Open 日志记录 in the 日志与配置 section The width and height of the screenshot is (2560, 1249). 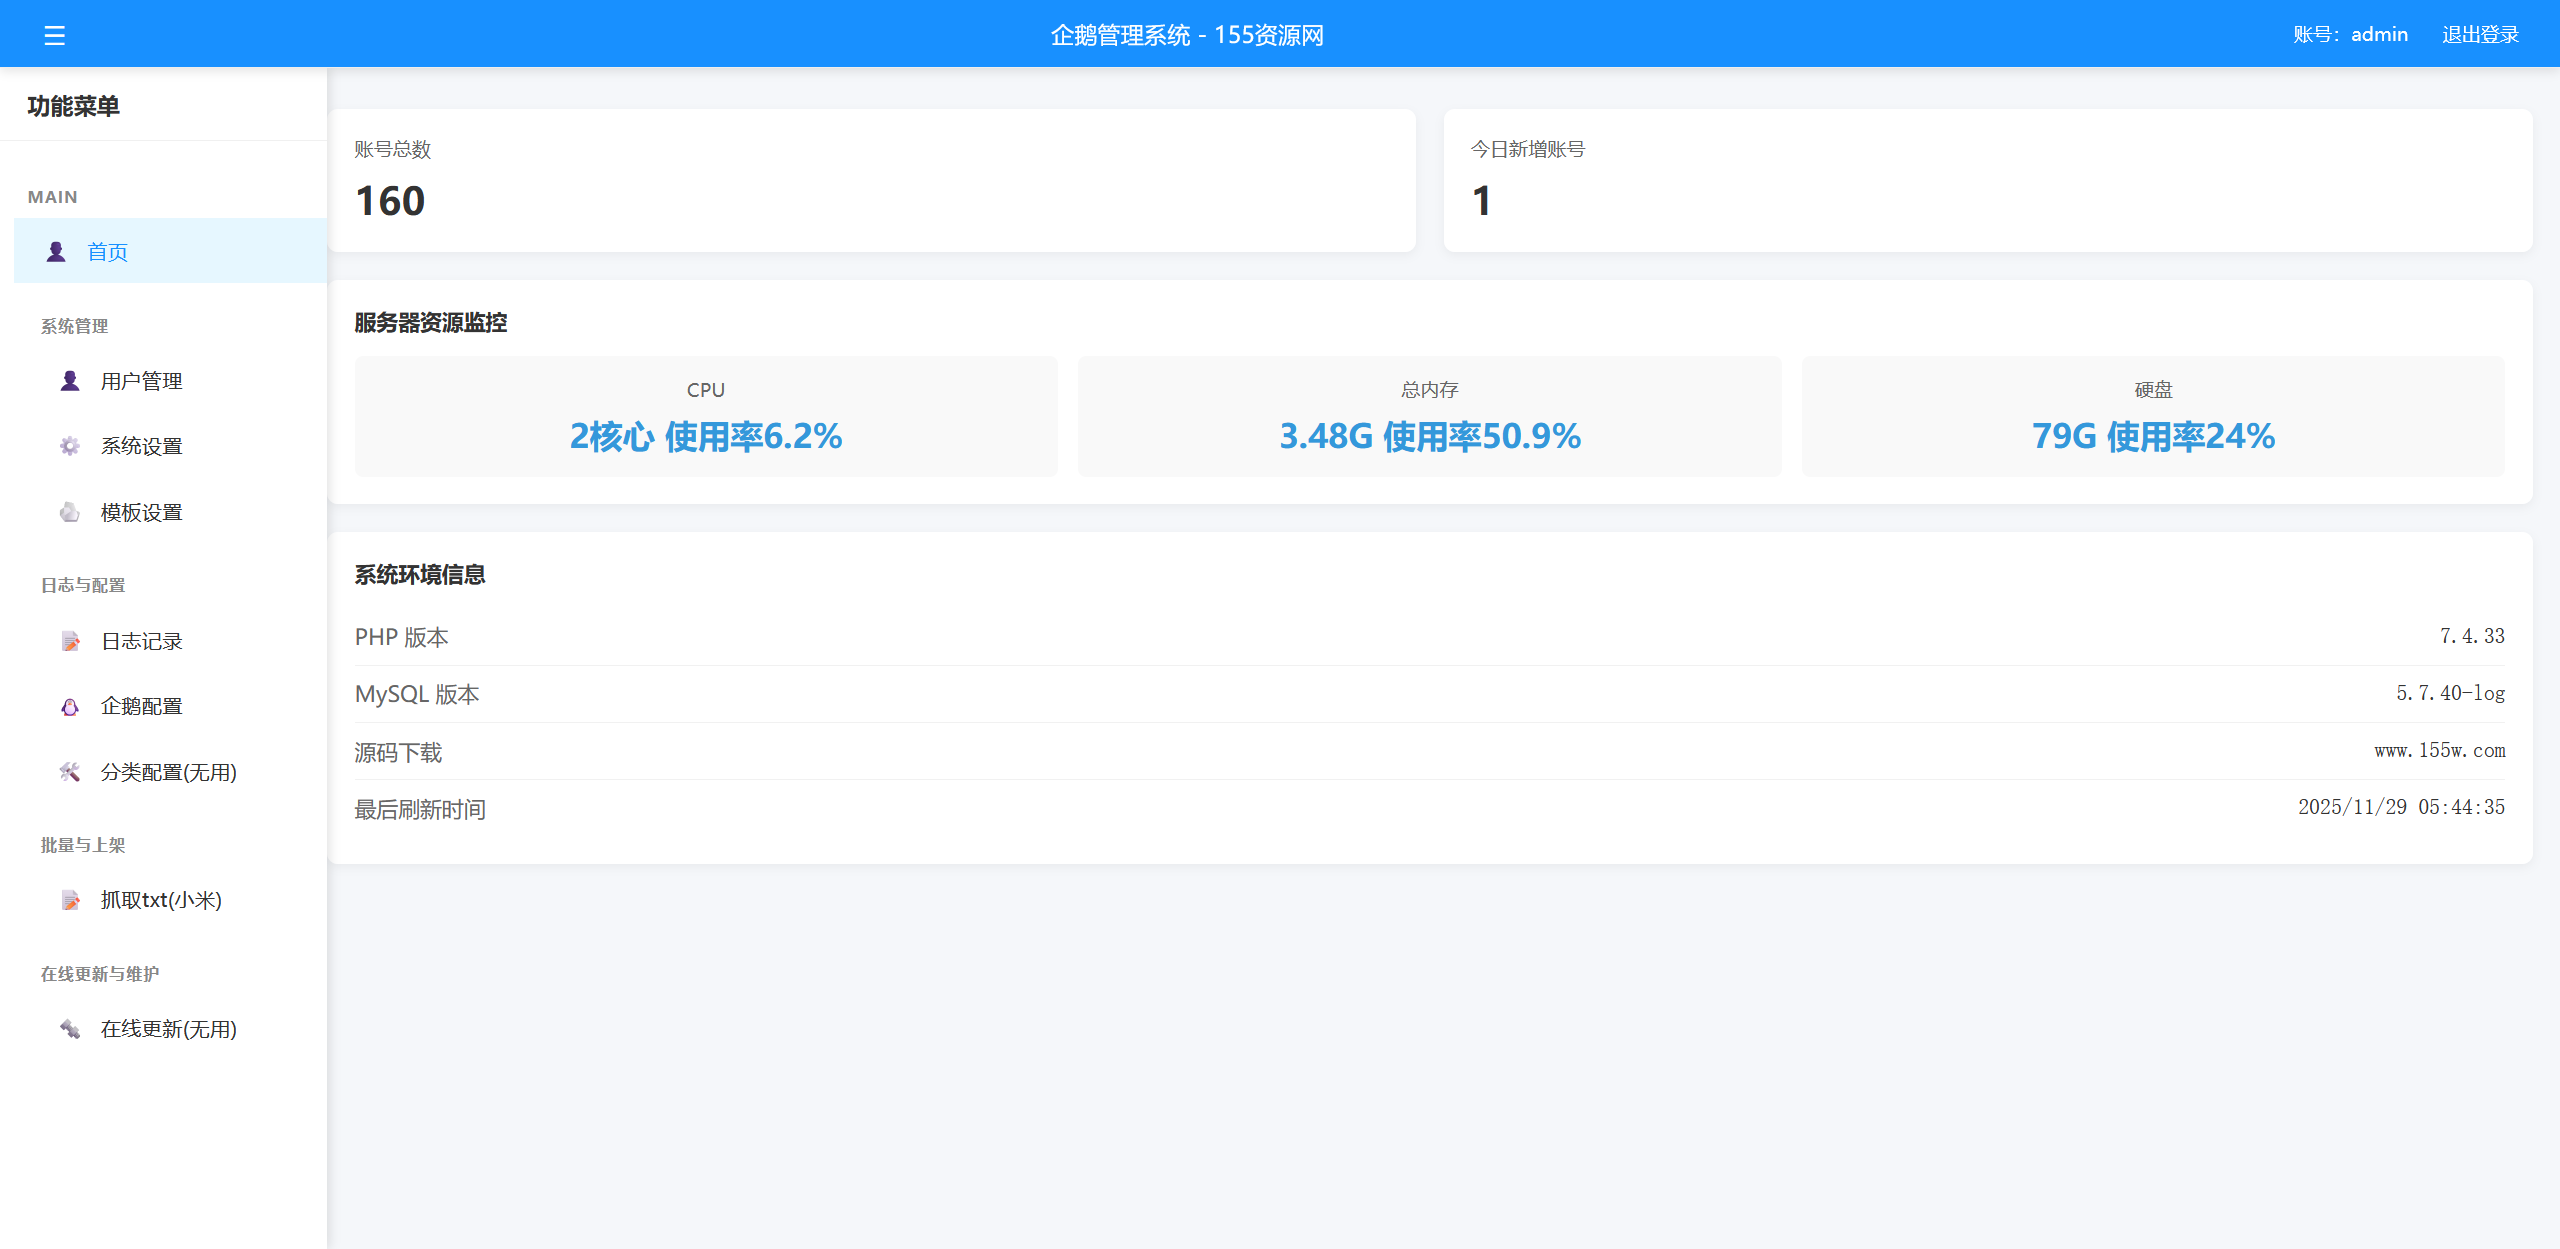click(141, 640)
